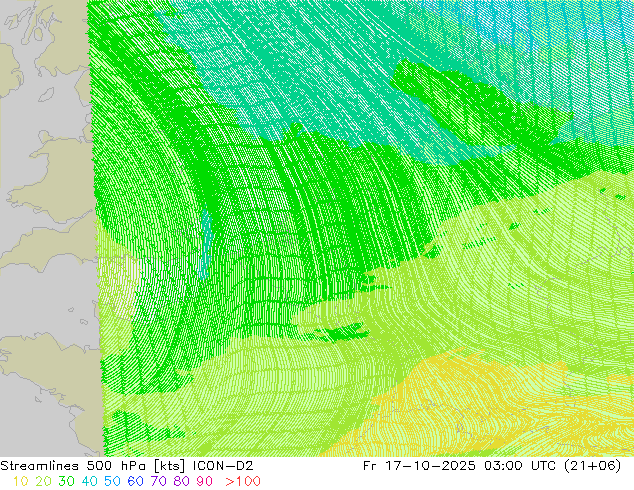Click legend value 10
634x490 pixels.
[21, 481]
